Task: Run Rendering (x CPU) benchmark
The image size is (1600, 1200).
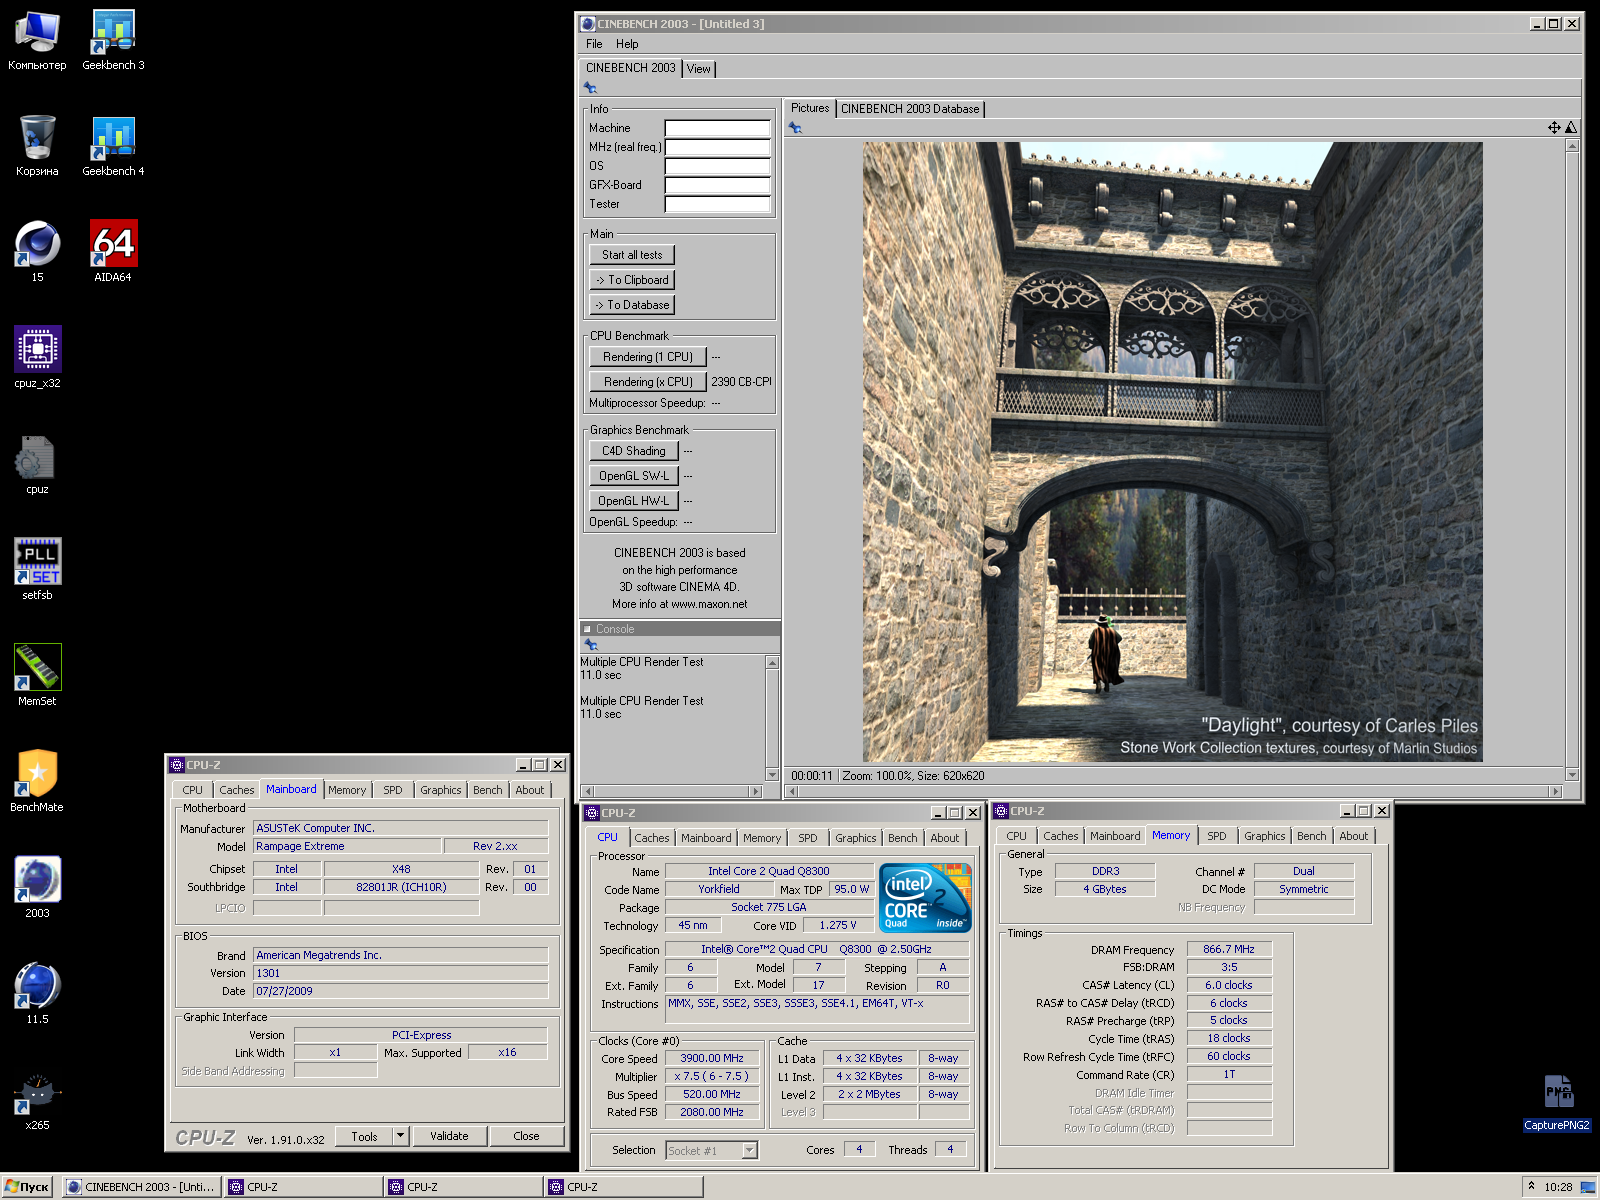Action: click(648, 382)
